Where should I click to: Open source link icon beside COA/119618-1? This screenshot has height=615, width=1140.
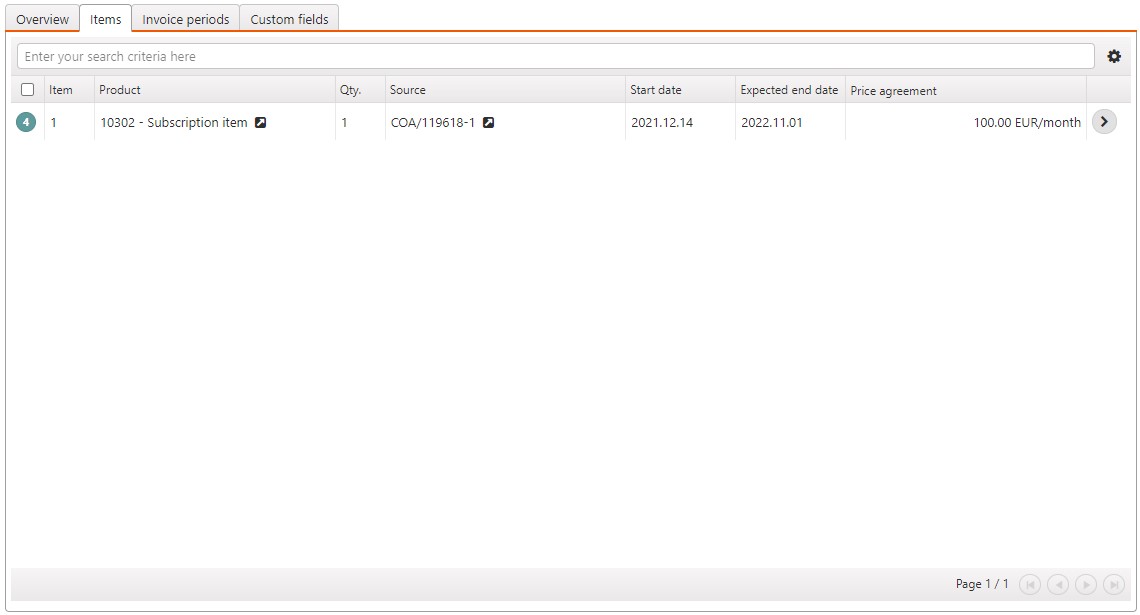click(x=489, y=123)
